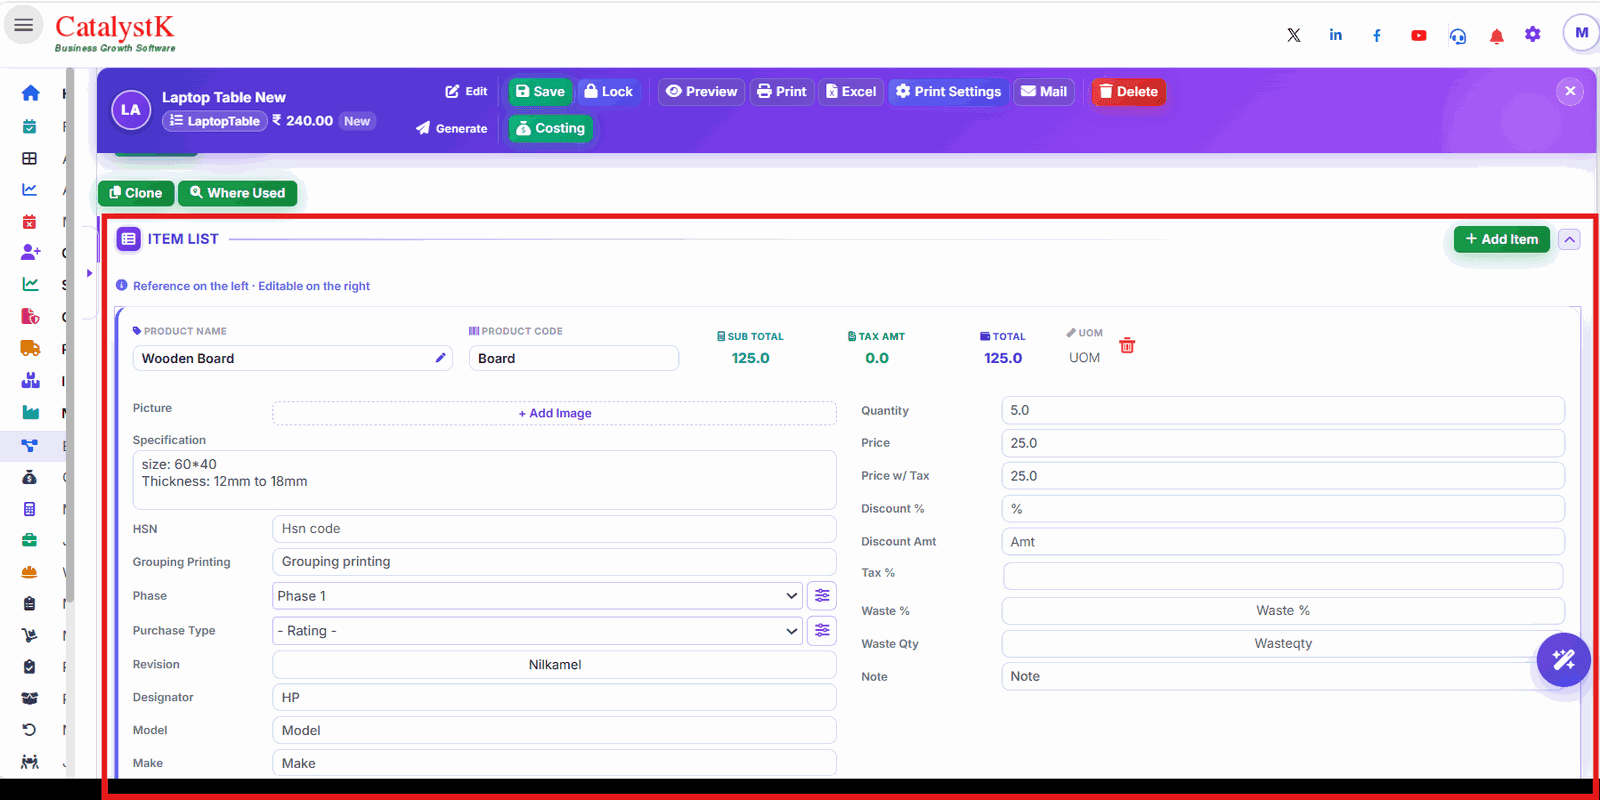Open the Purchase Type Rating dropdown
The height and width of the screenshot is (800, 1600).
point(537,631)
